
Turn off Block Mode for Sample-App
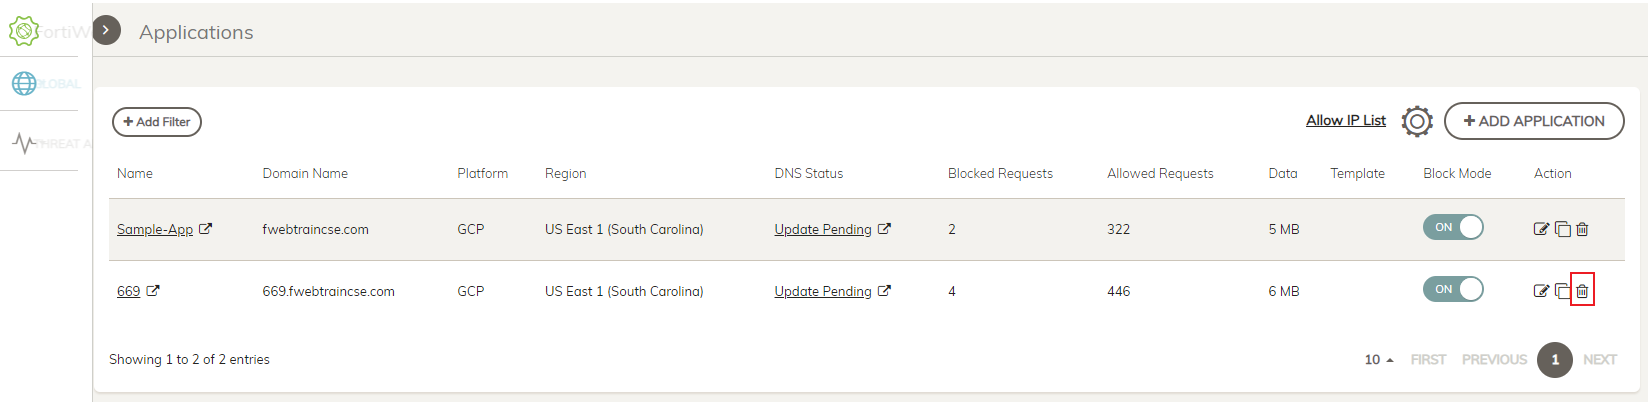pyautogui.click(x=1453, y=227)
